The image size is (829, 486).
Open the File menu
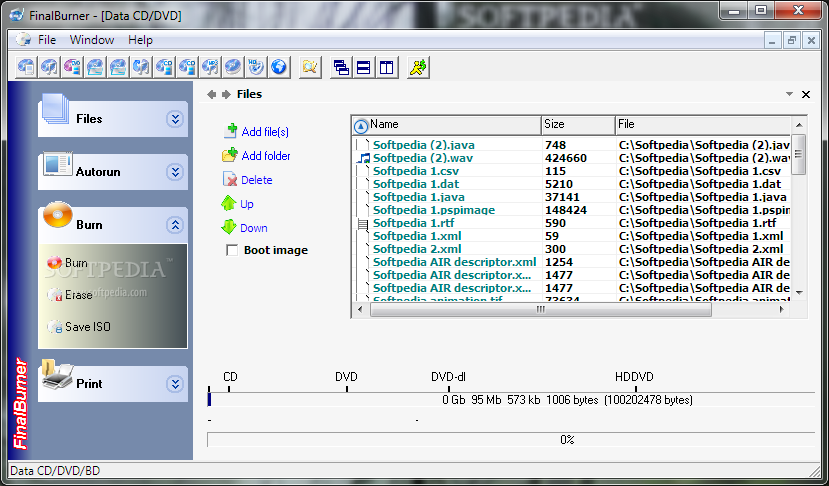47,40
